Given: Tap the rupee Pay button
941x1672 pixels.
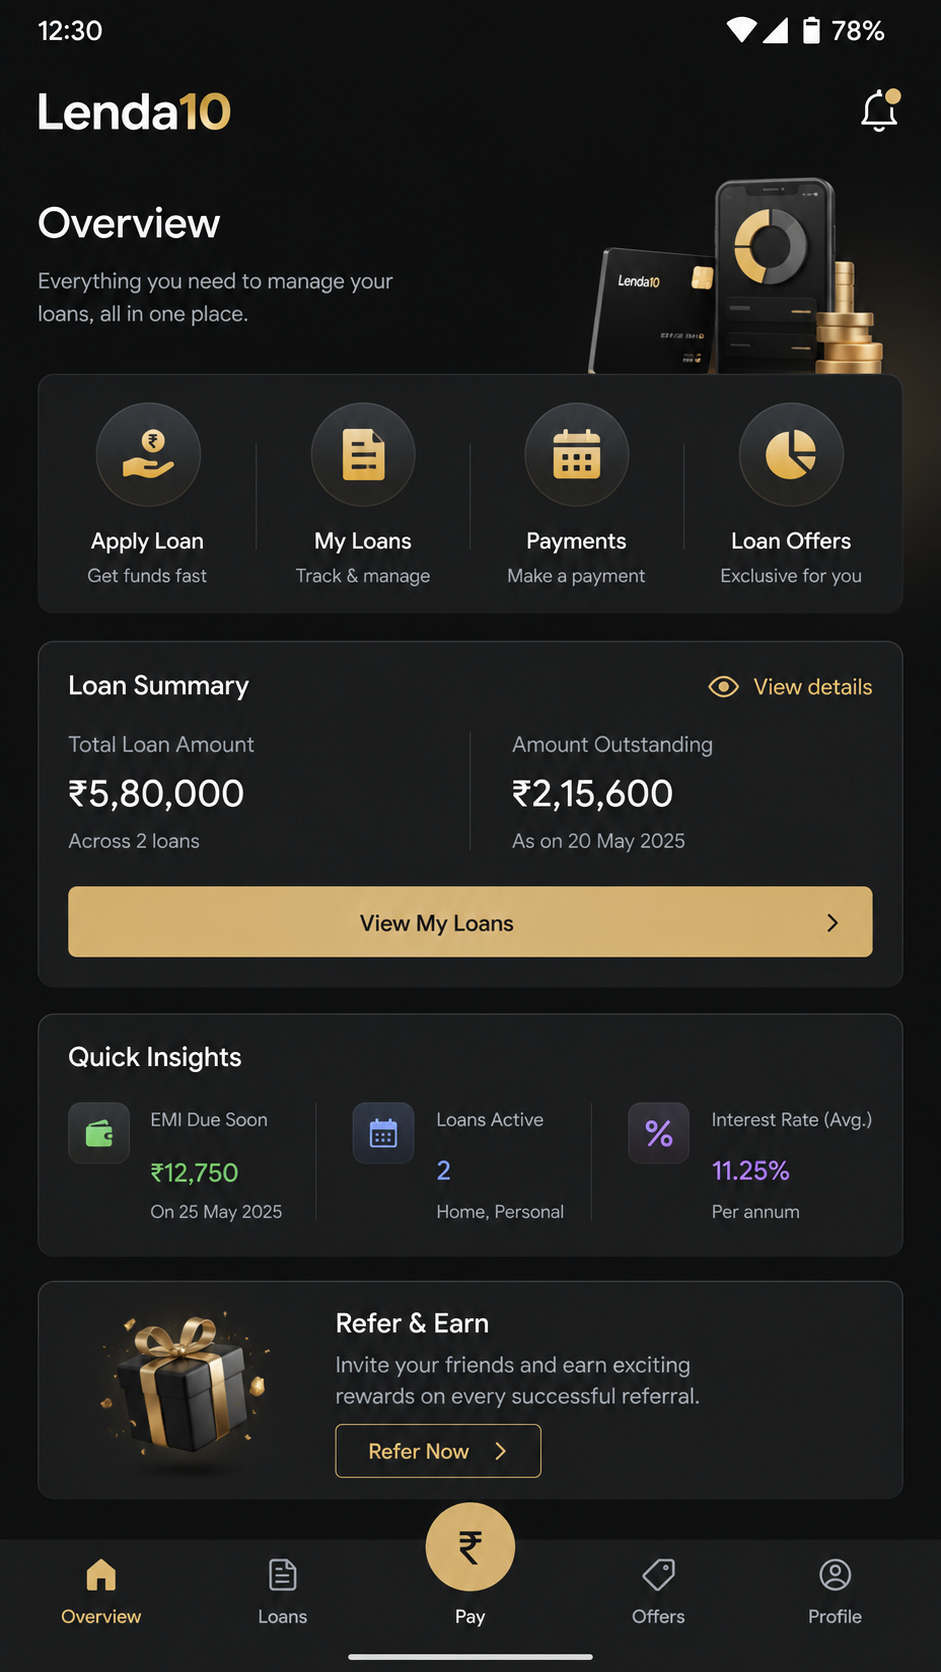Looking at the screenshot, I should [x=470, y=1547].
